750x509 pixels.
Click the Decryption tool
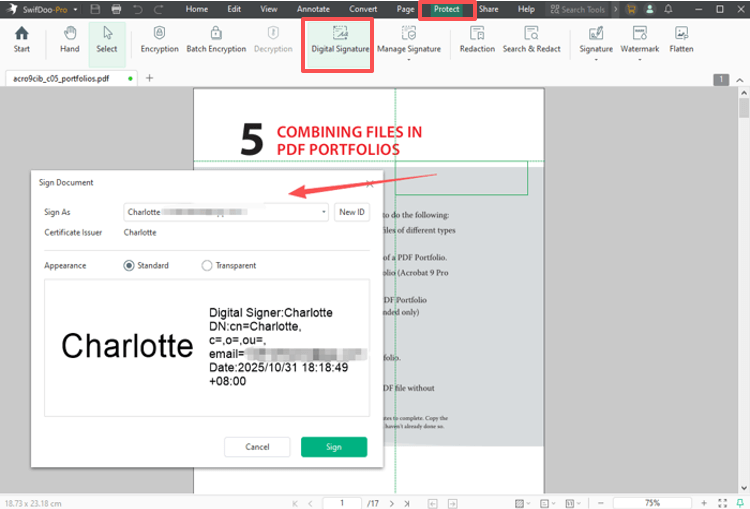pos(273,39)
